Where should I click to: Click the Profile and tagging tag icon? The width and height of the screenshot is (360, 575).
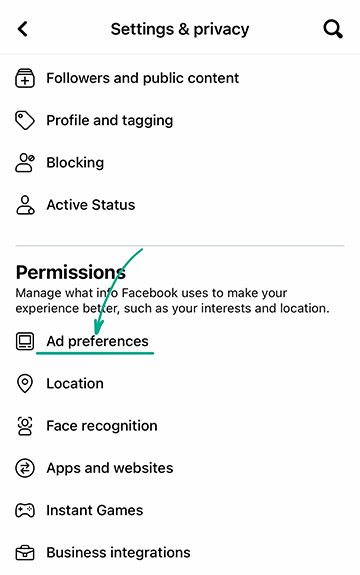(x=25, y=121)
